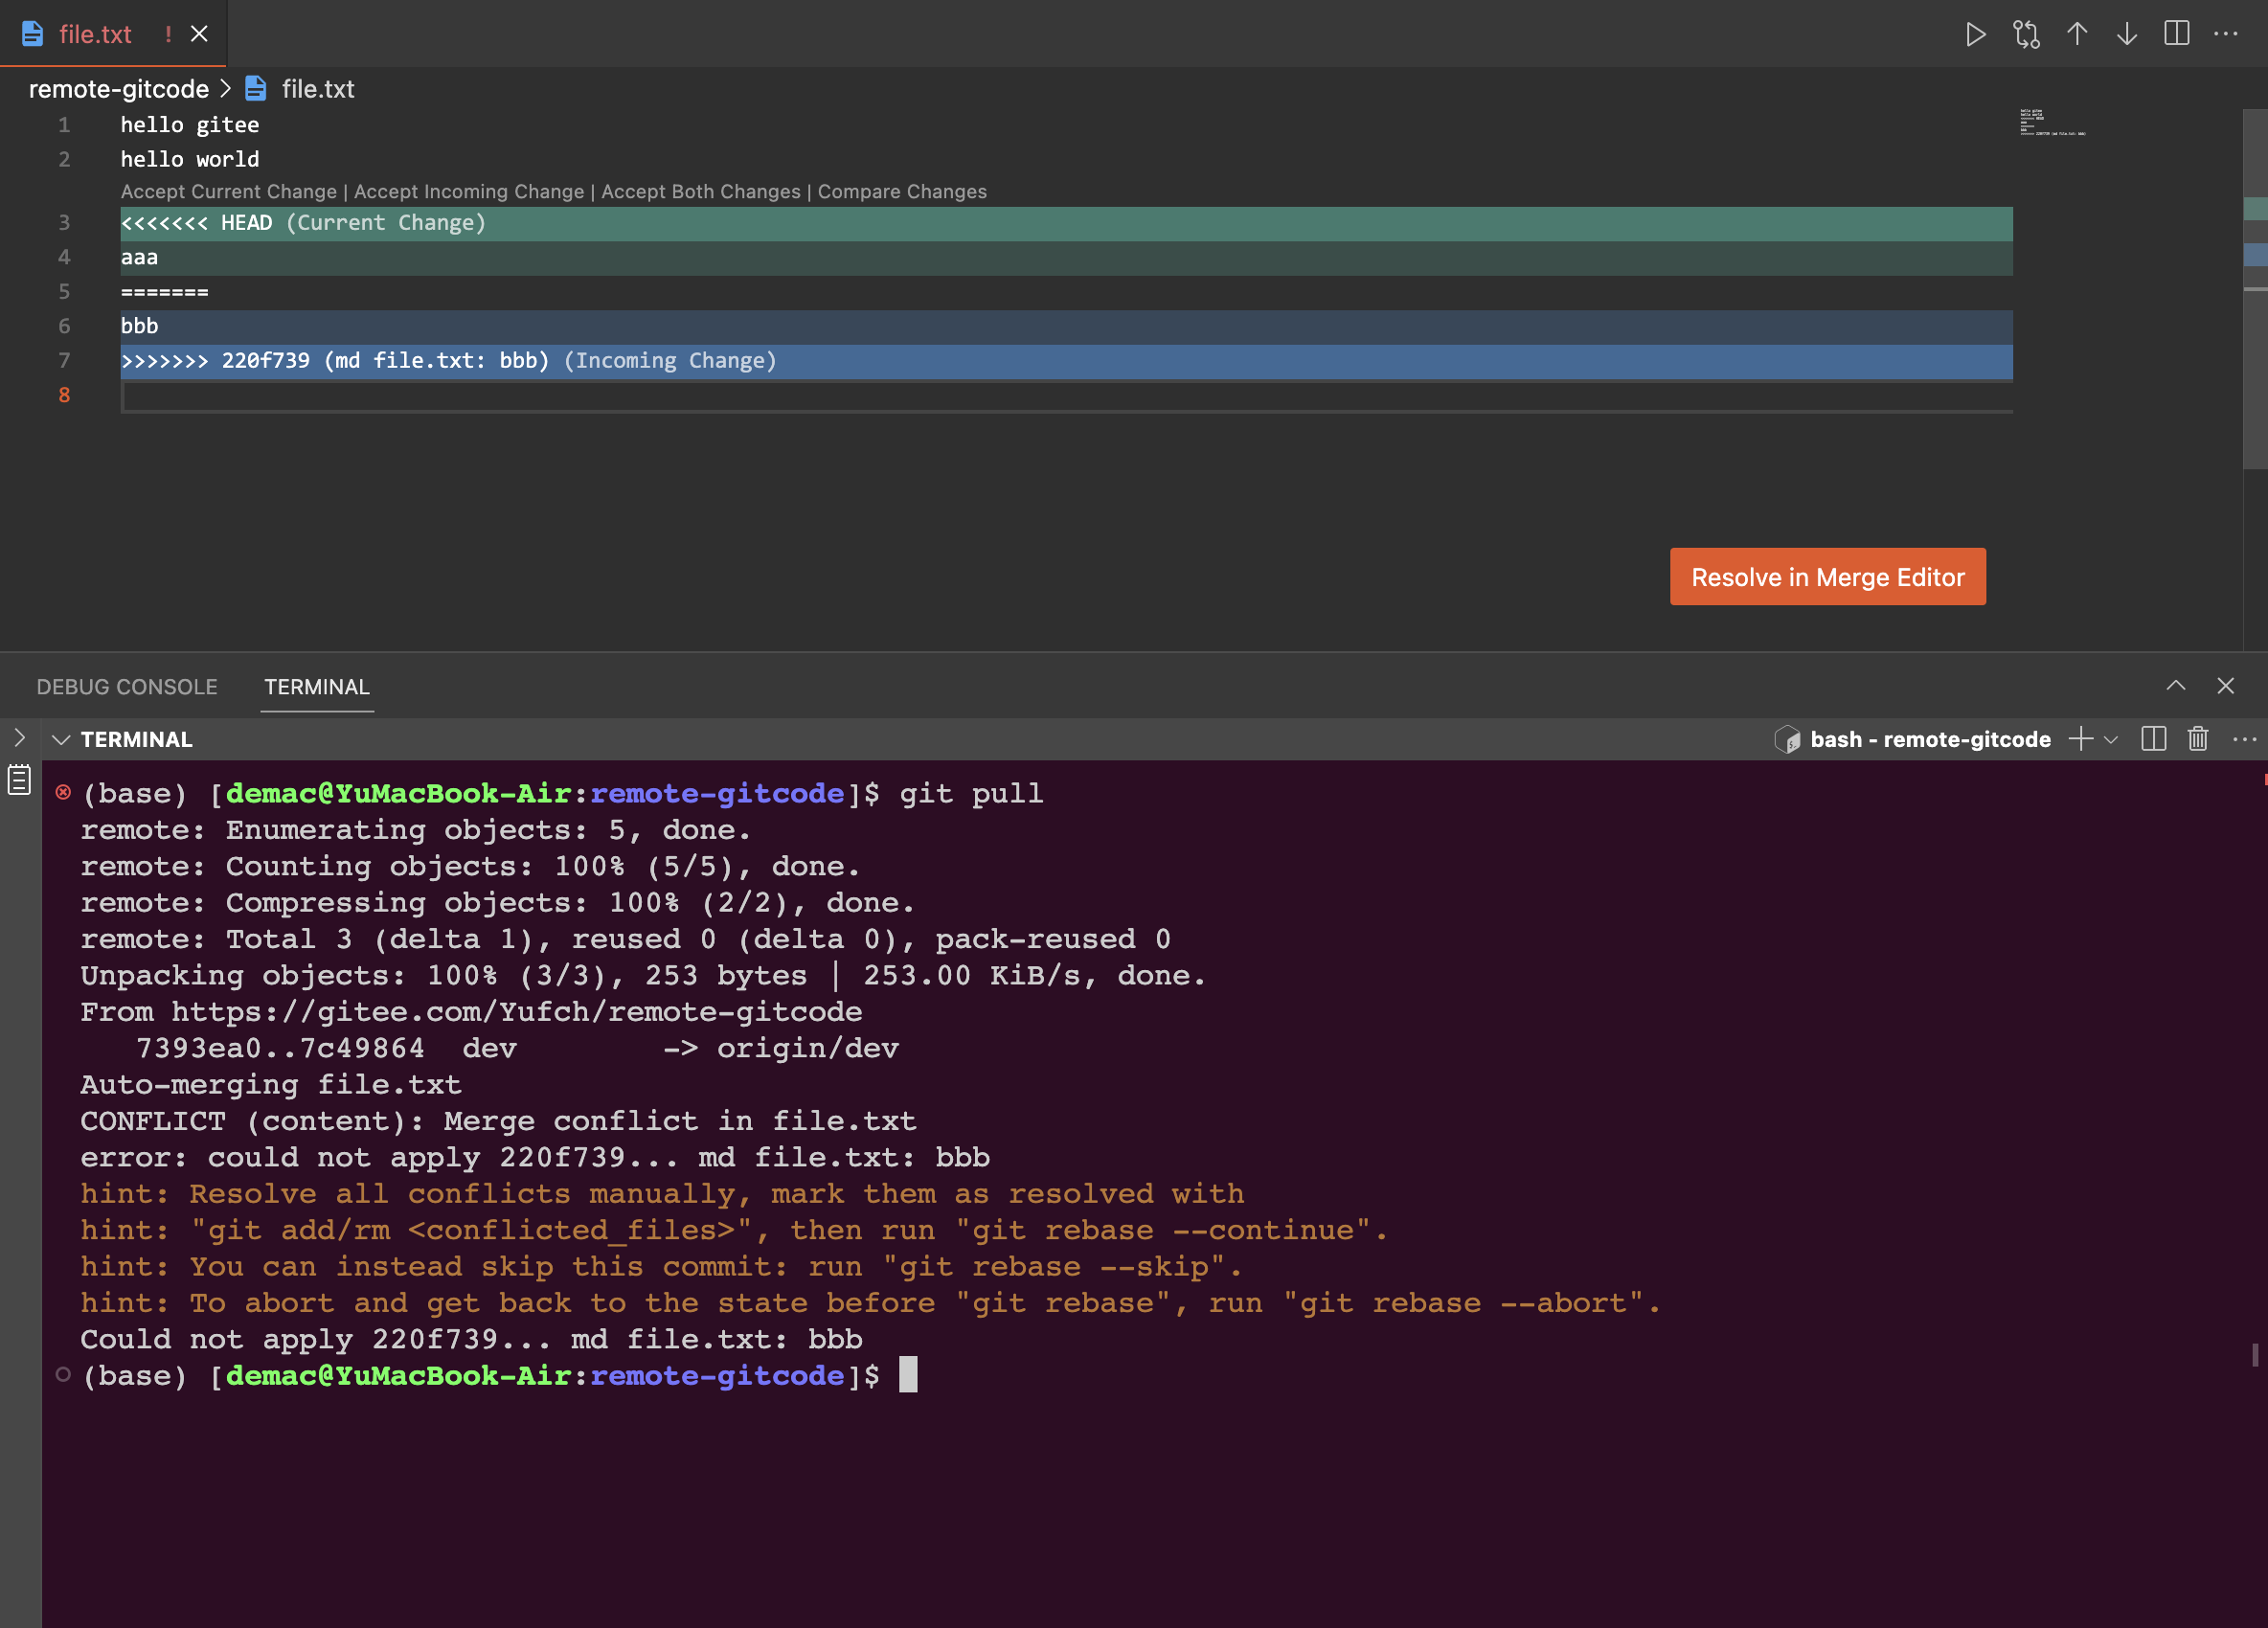Kill terminal with trash icon
The image size is (2268, 1628).
click(x=2197, y=739)
